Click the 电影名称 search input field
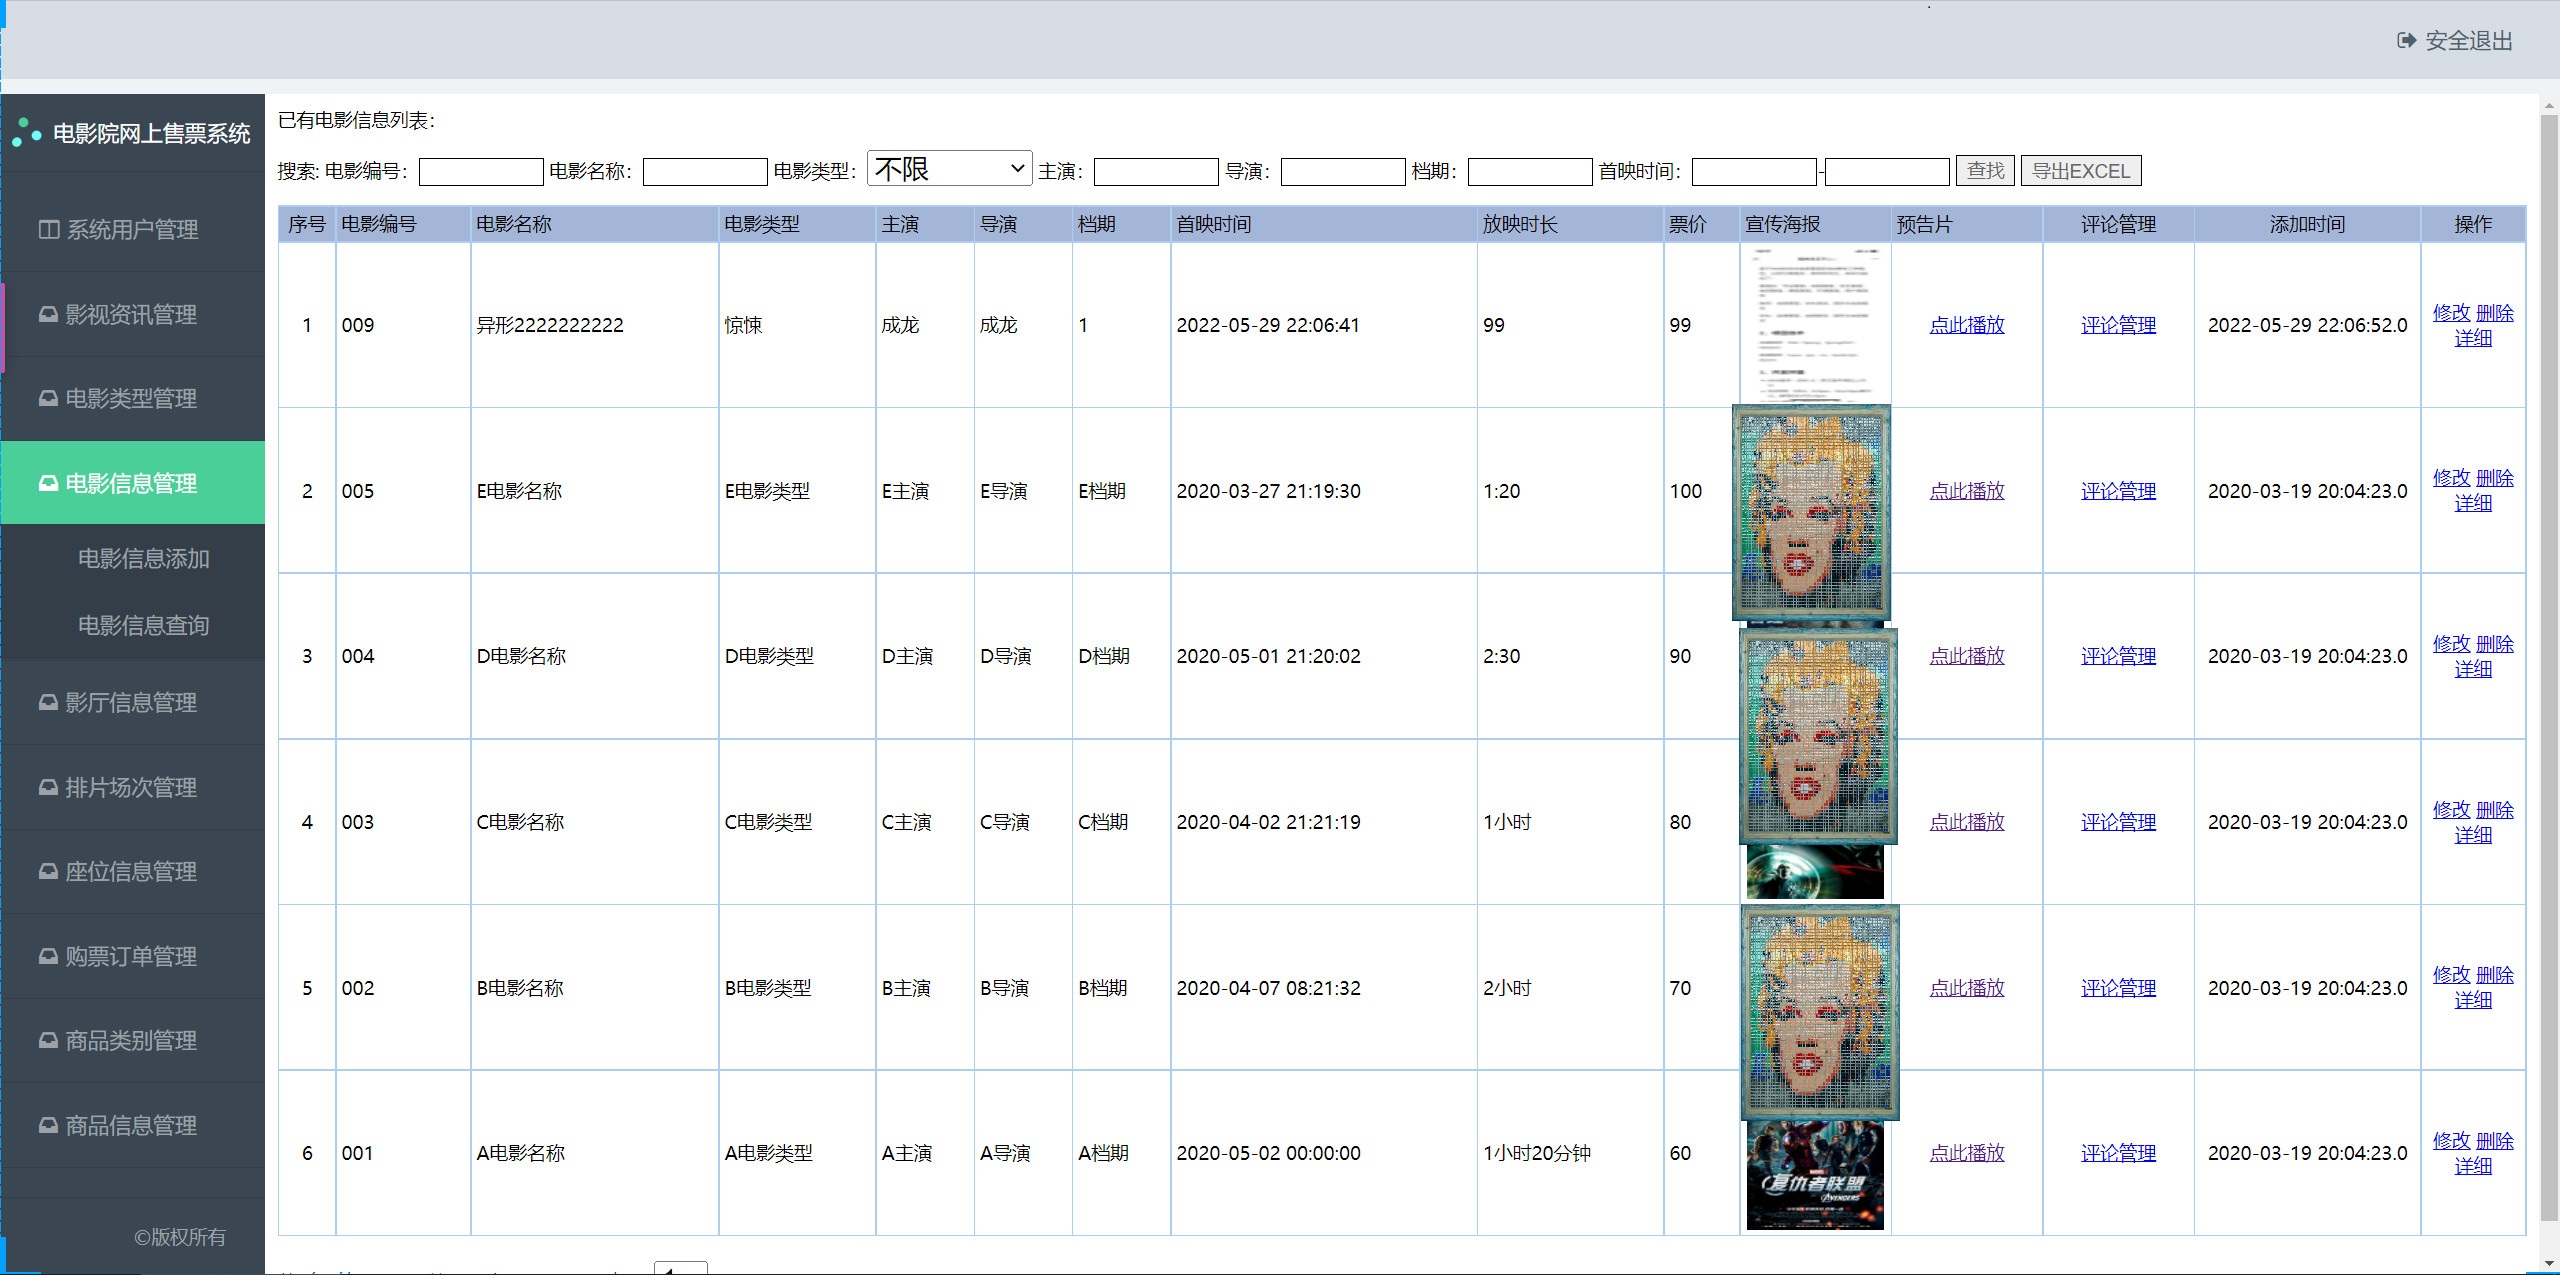The image size is (2560, 1275). pyautogui.click(x=704, y=172)
